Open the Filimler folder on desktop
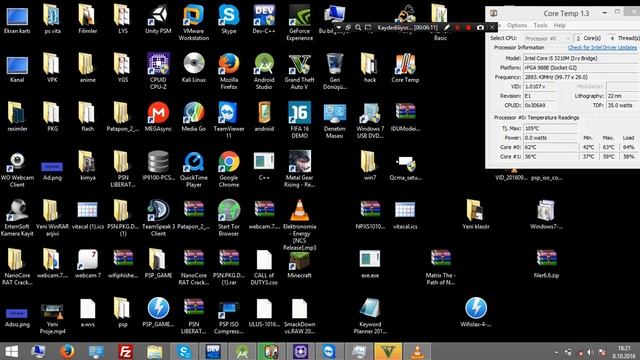Viewport: 640px width, 360px height. pos(87,20)
